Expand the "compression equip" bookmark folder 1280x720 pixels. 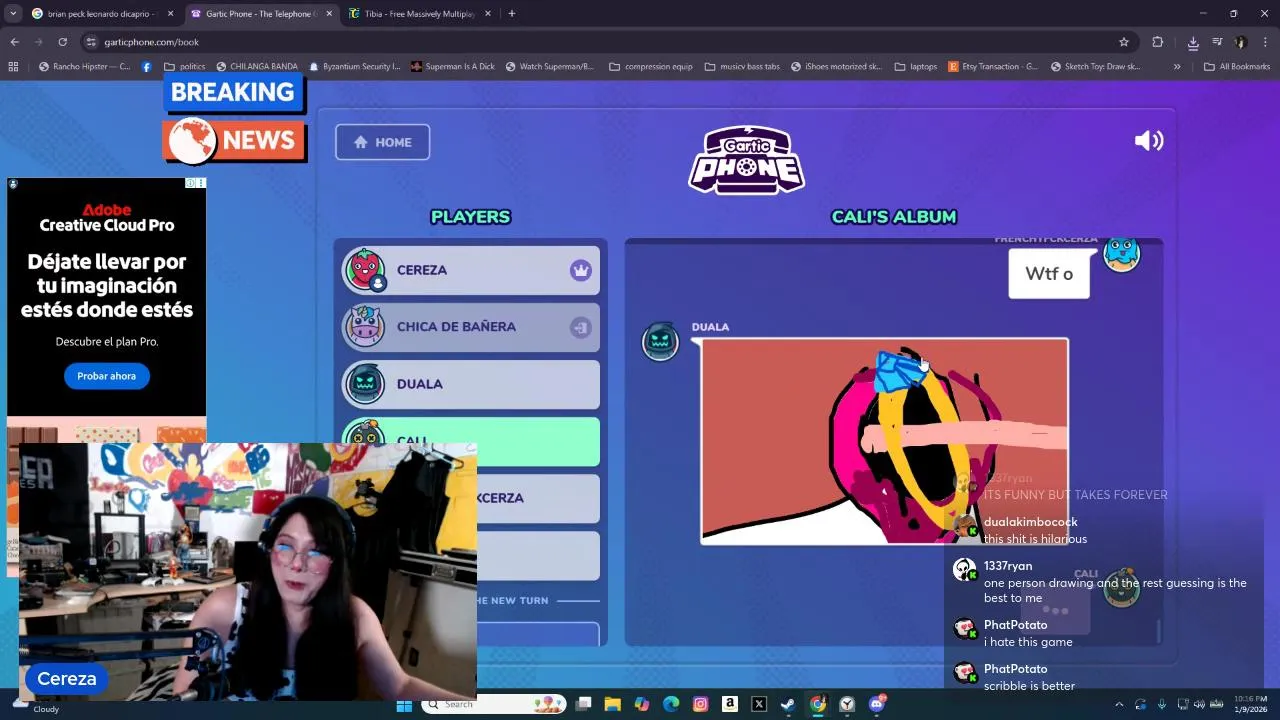coord(650,67)
